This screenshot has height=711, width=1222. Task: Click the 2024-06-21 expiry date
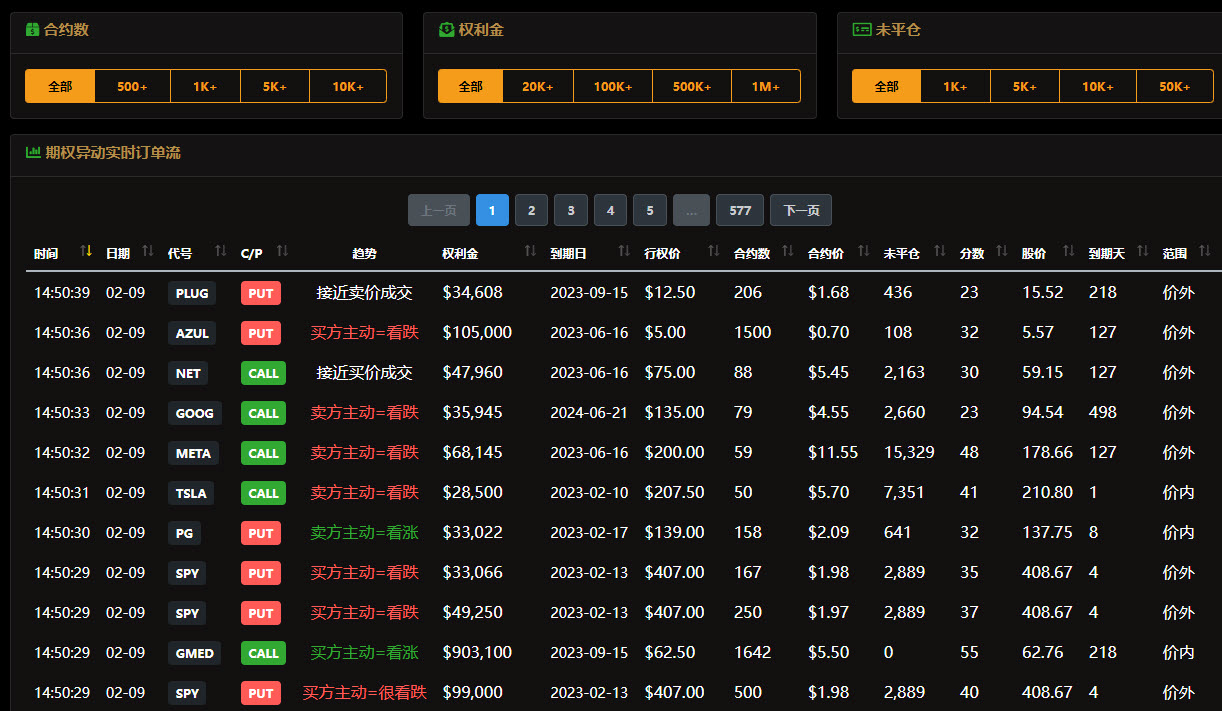pos(589,412)
